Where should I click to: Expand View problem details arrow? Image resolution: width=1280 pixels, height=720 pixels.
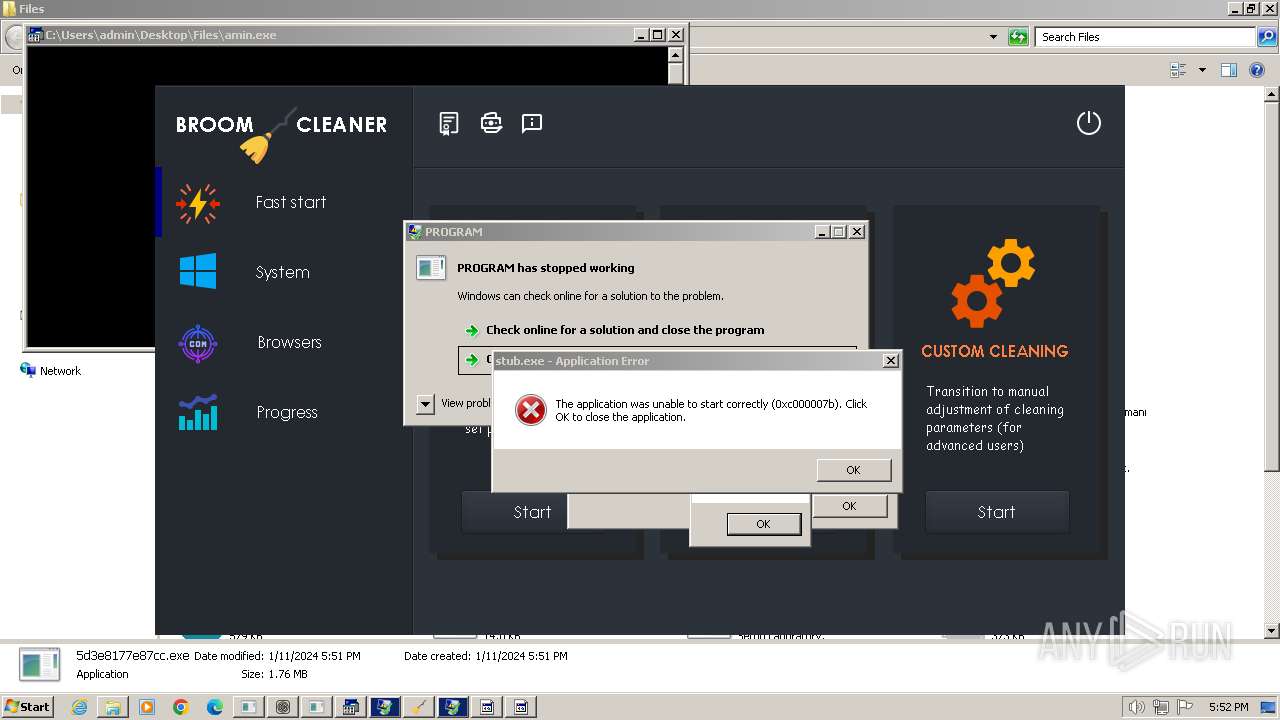tap(425, 403)
